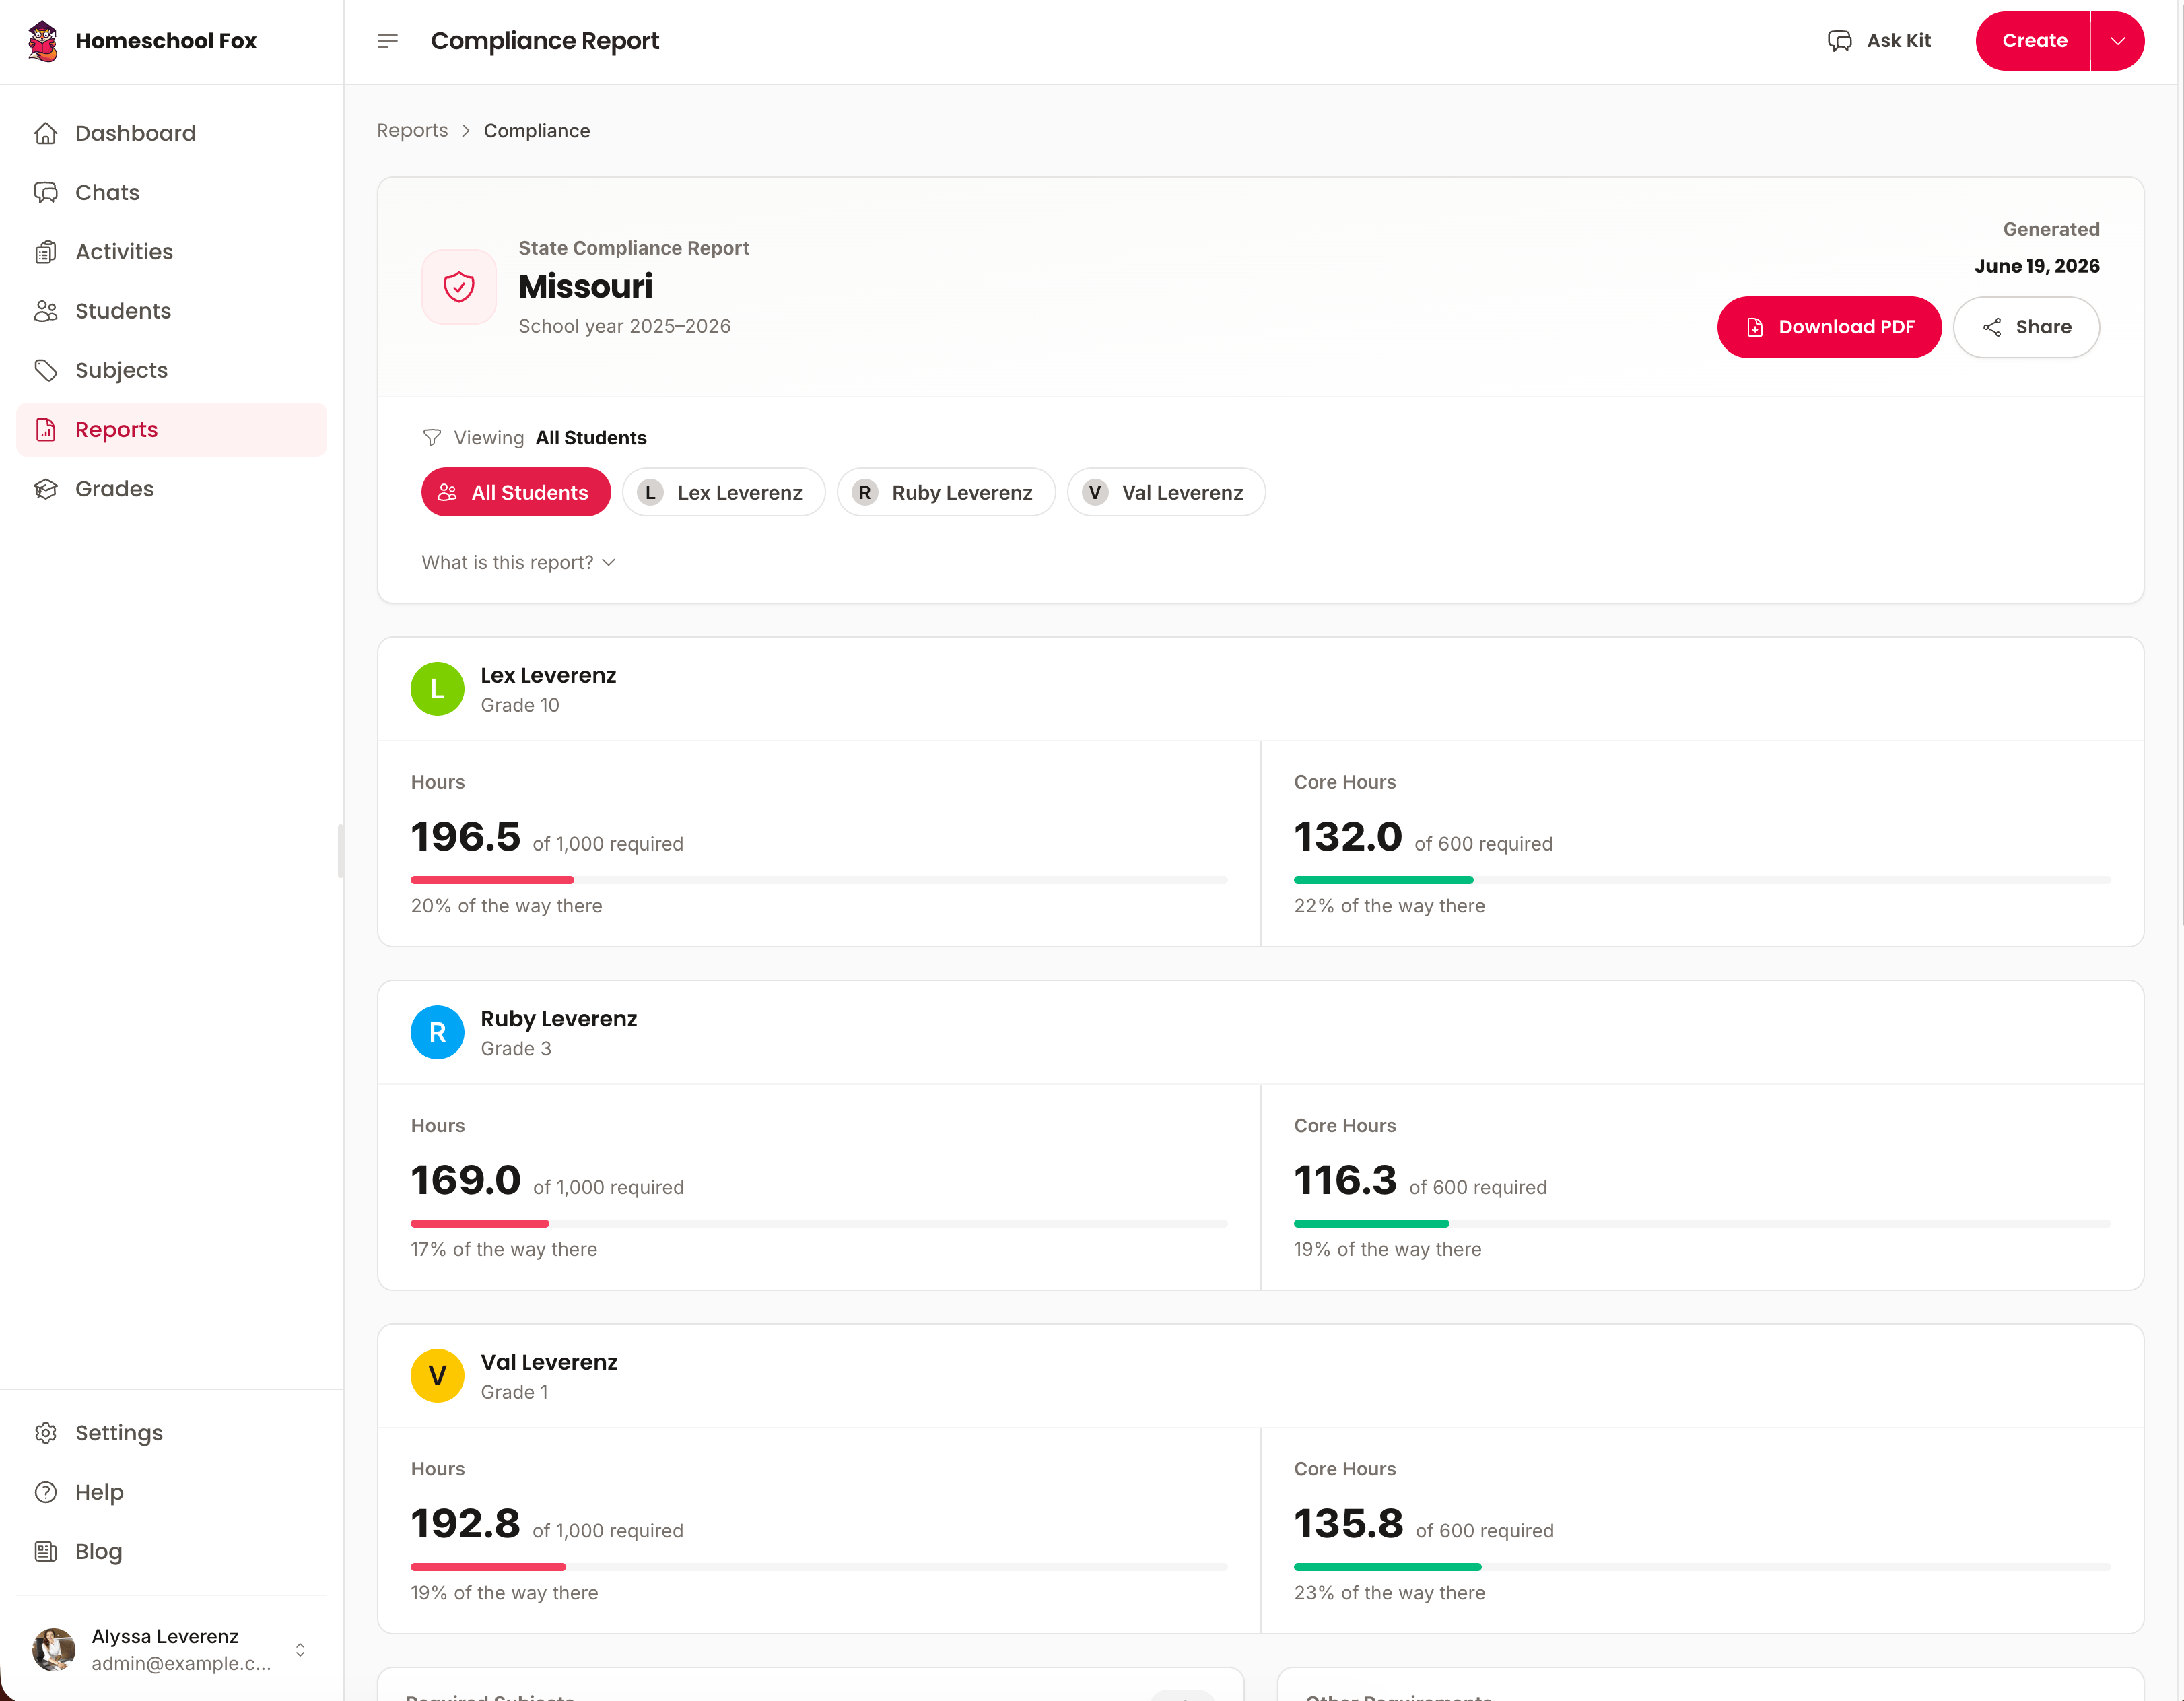Click the June 19, 2026 generated date
This screenshot has width=2184, height=1701.
tap(2036, 266)
